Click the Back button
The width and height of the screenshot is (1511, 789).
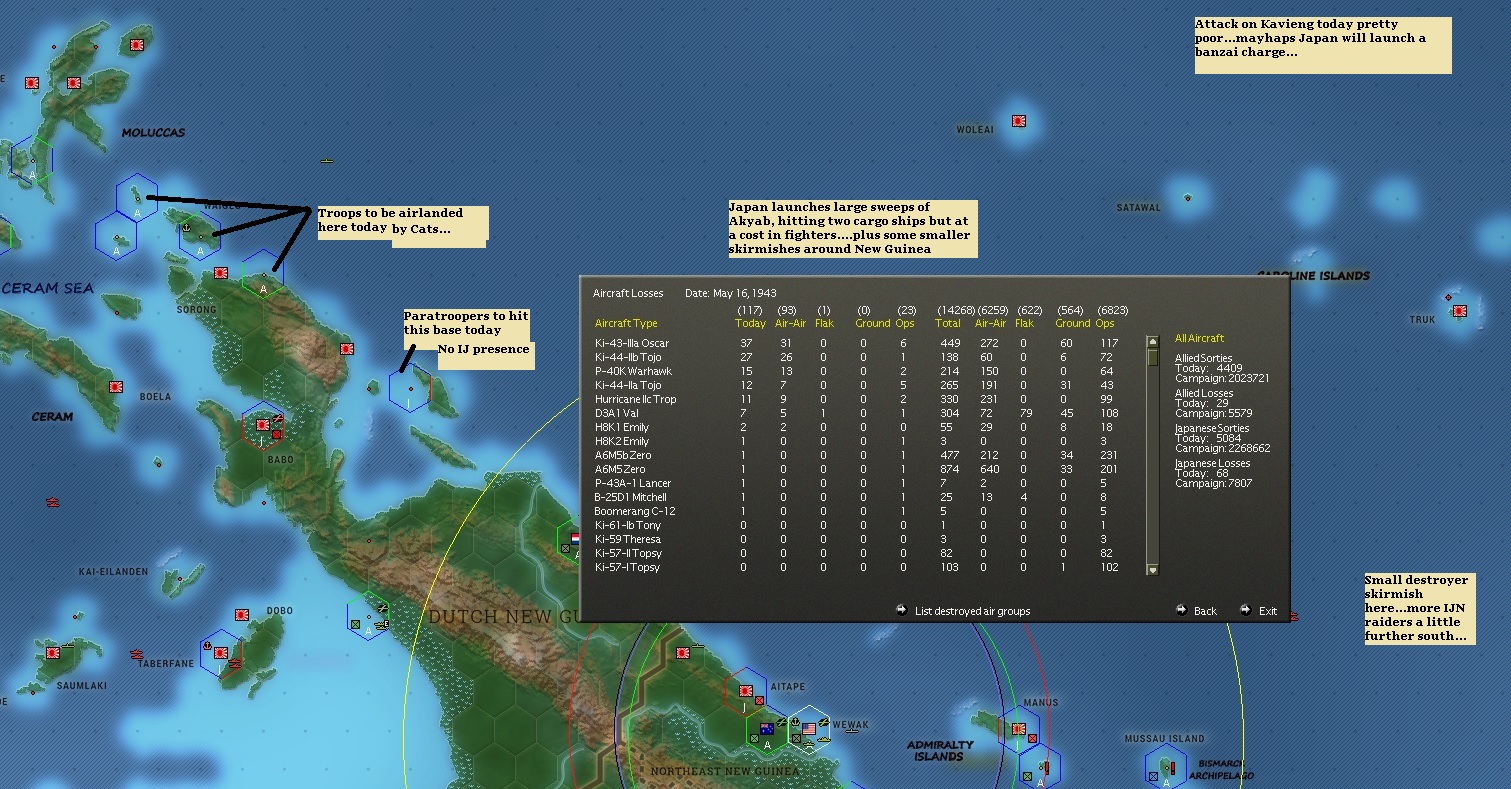1205,611
